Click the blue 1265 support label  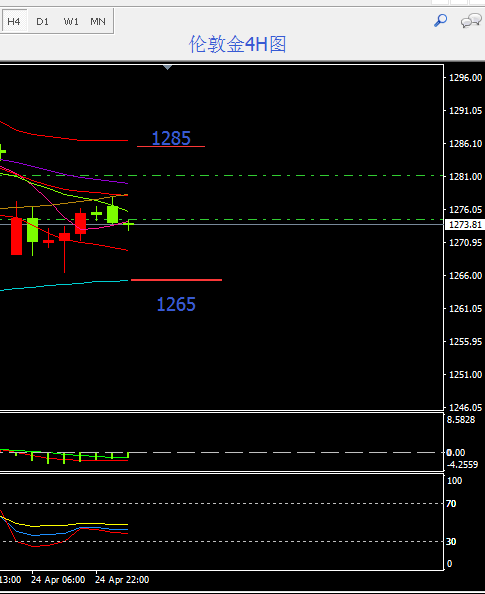tap(176, 304)
